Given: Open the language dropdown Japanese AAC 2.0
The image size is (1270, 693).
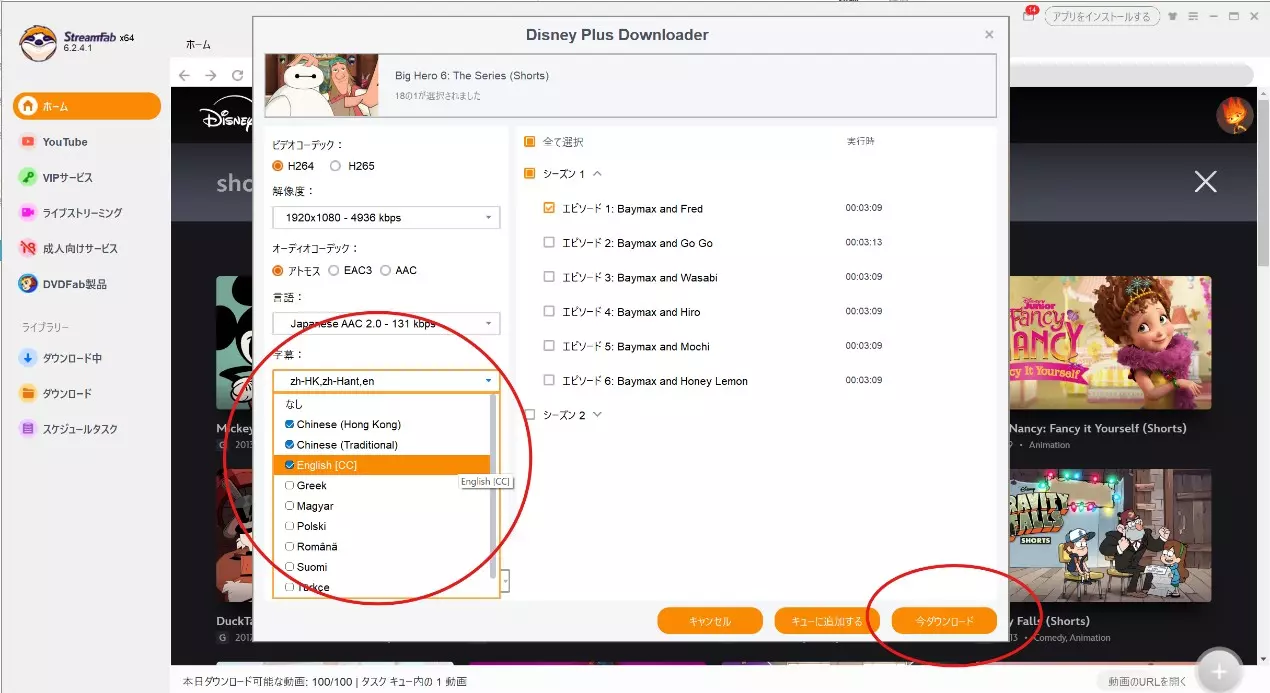Looking at the screenshot, I should pos(386,324).
